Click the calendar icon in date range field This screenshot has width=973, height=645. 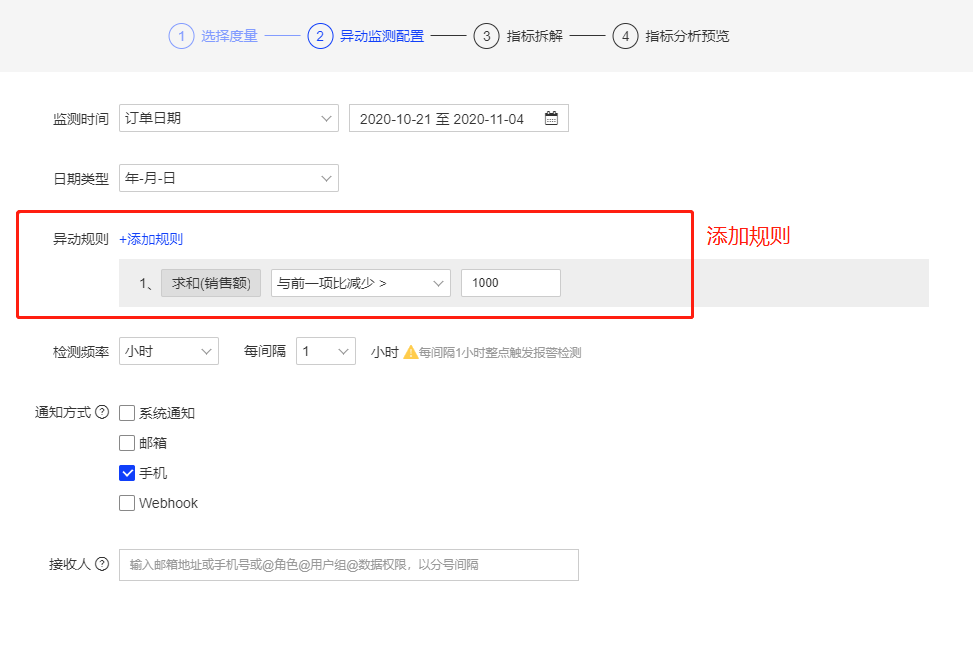[x=551, y=118]
